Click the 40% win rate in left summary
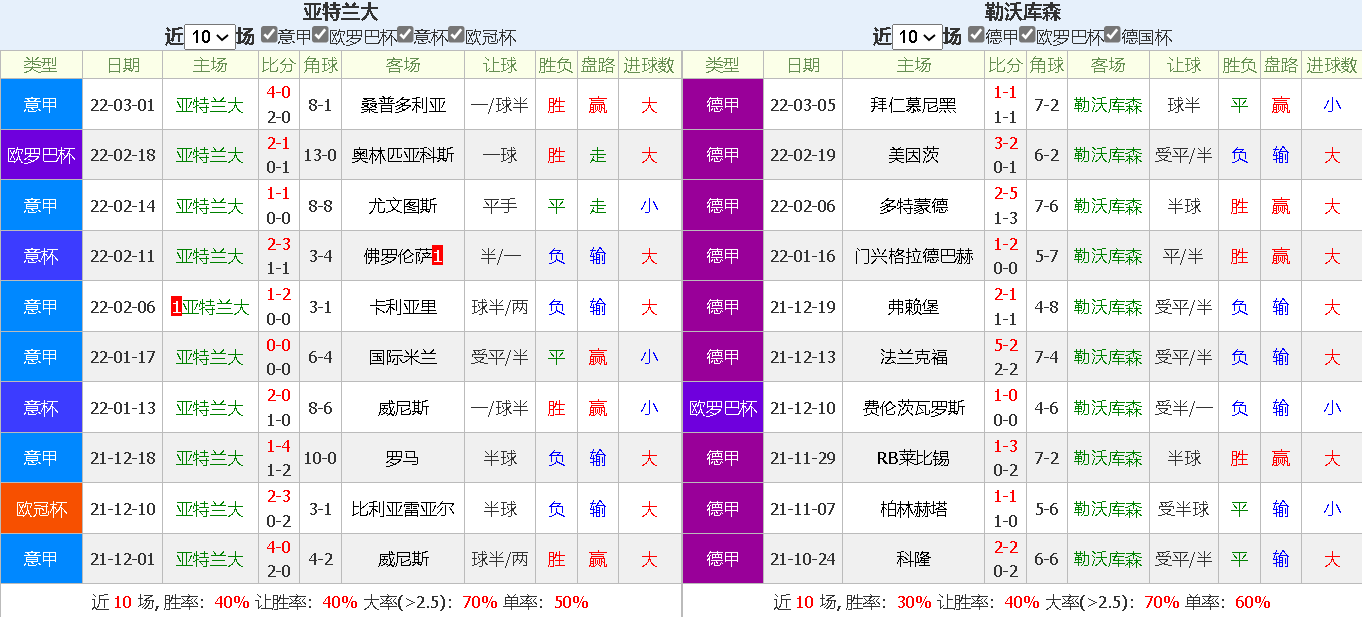The image size is (1362, 617). pos(232,602)
